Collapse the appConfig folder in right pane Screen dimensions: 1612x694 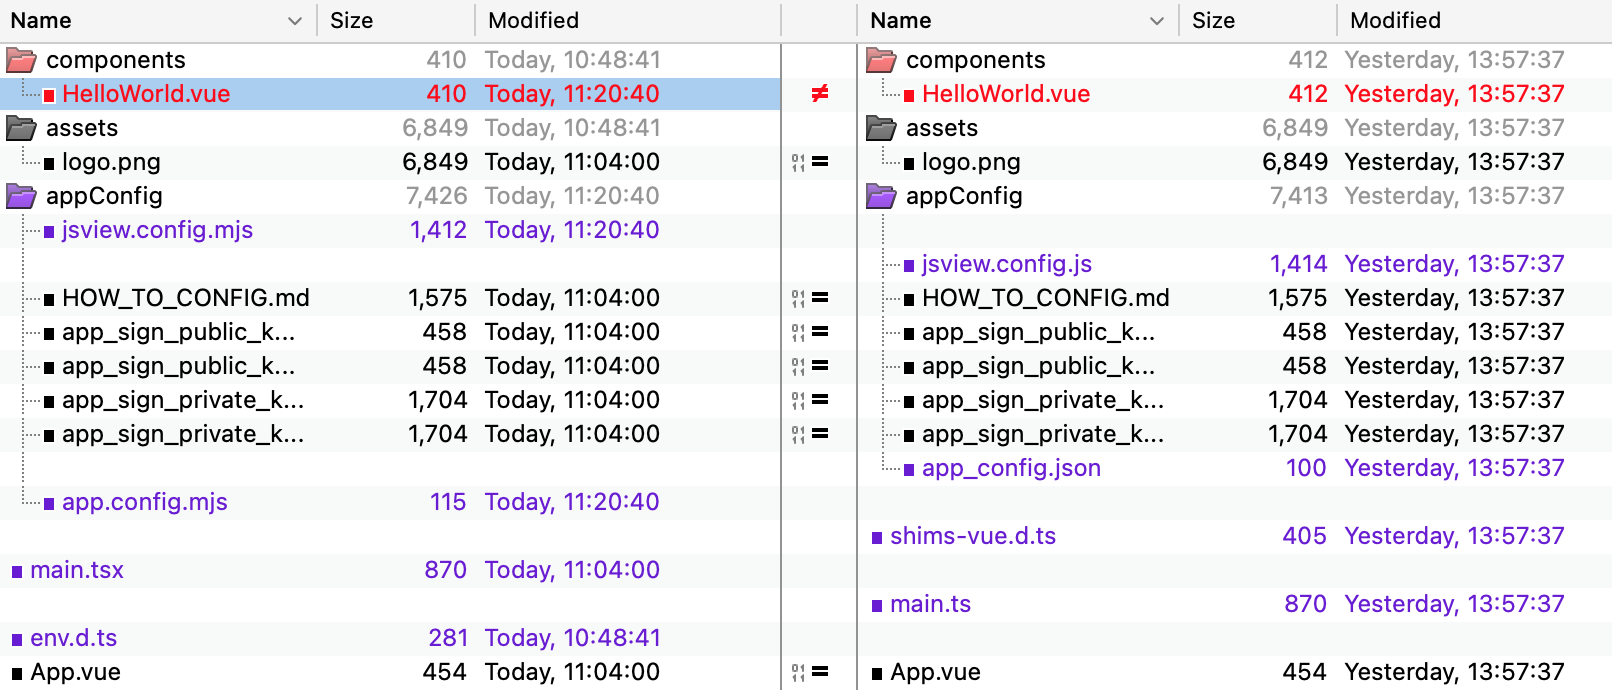(x=881, y=196)
